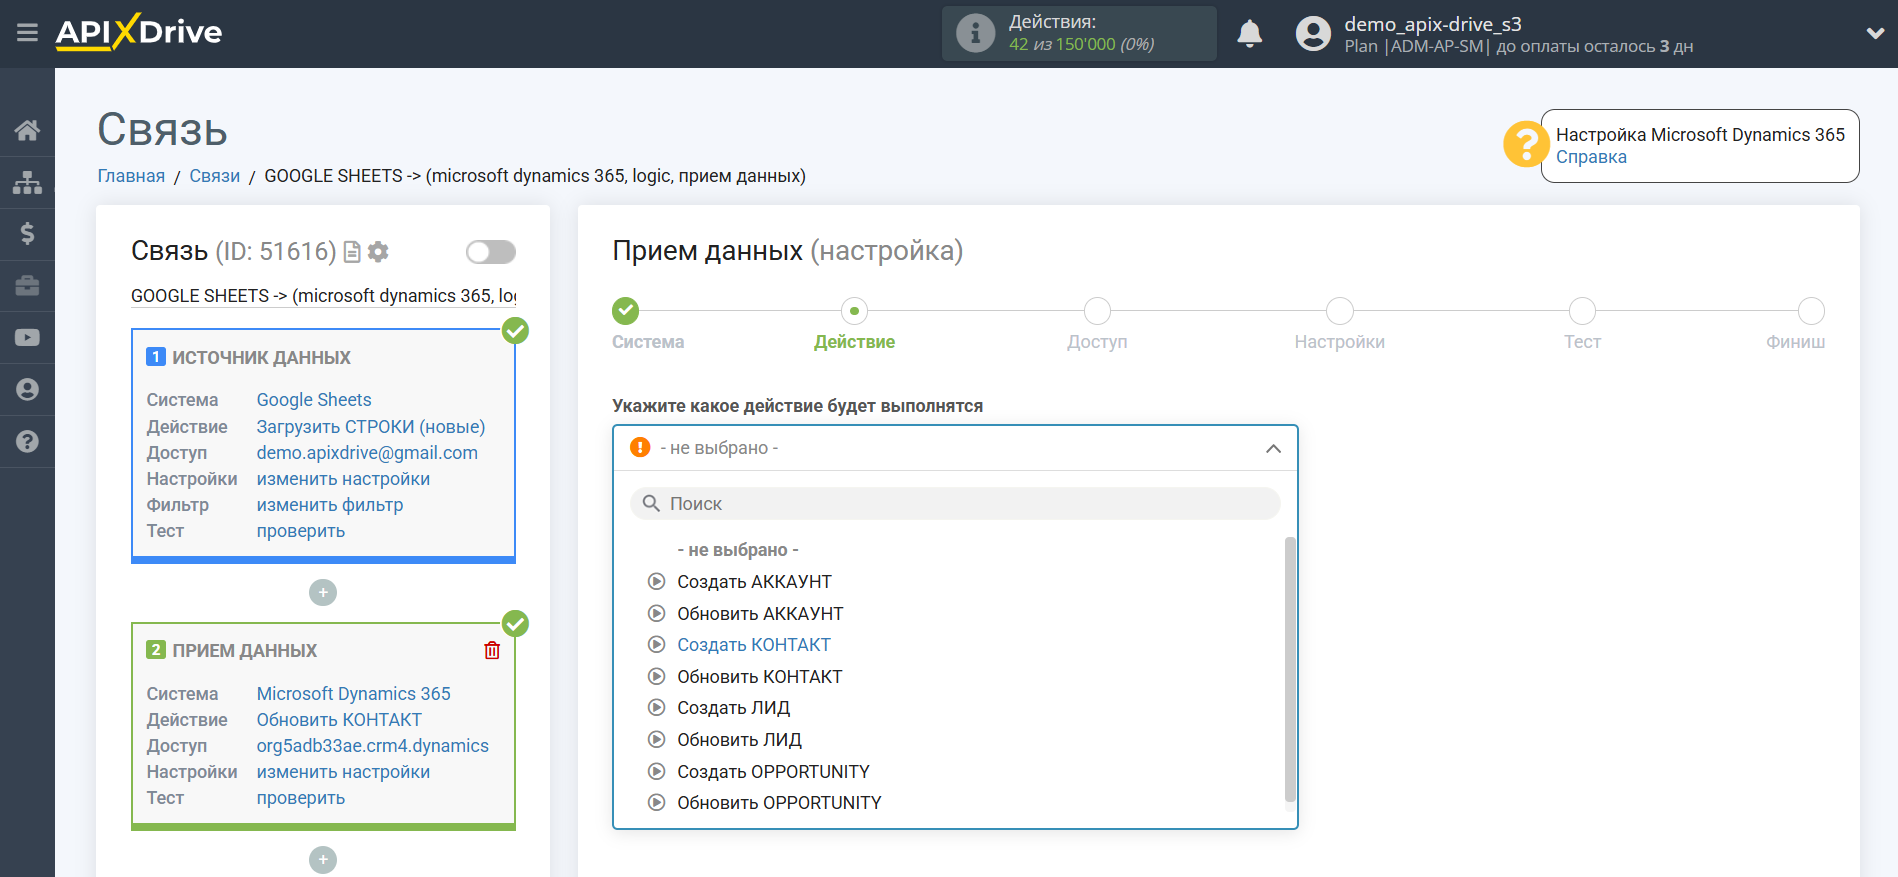Open the connection notes document icon
The width and height of the screenshot is (1898, 877).
tap(352, 252)
